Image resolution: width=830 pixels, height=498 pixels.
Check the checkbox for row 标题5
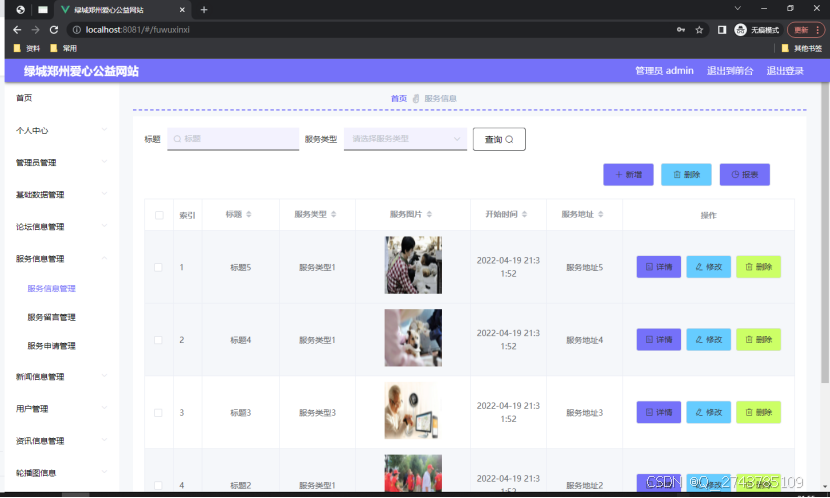coord(158,267)
